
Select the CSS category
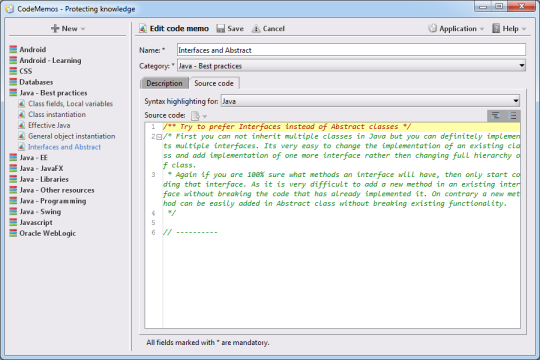[x=25, y=71]
